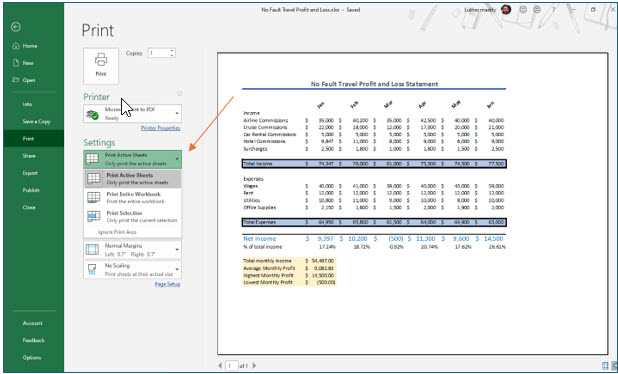Open the printer selection dropdown
The image size is (618, 374).
132,114
